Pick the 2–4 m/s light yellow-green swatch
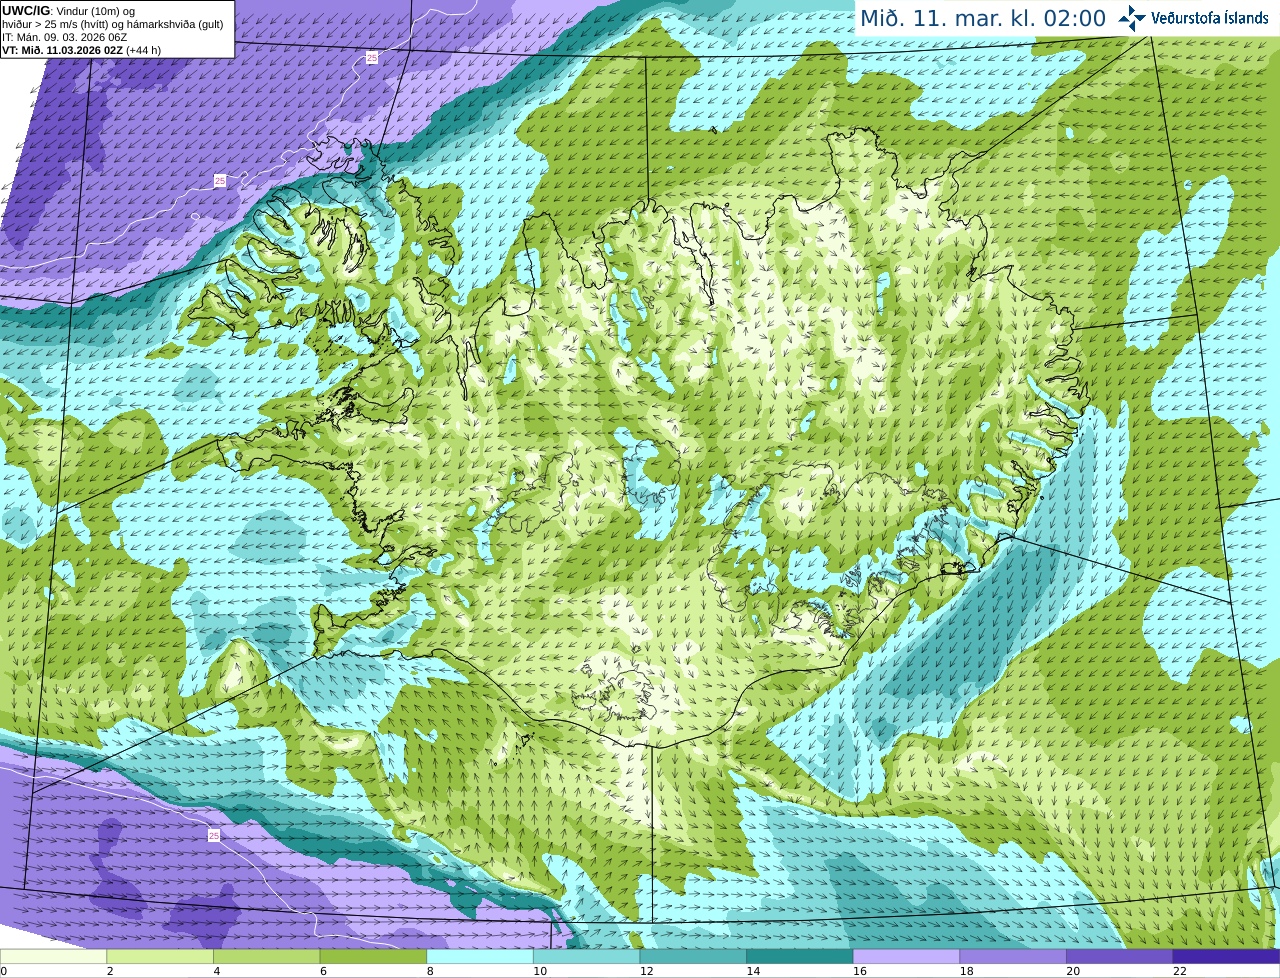Viewport: 1280px width, 978px height. click(x=160, y=957)
